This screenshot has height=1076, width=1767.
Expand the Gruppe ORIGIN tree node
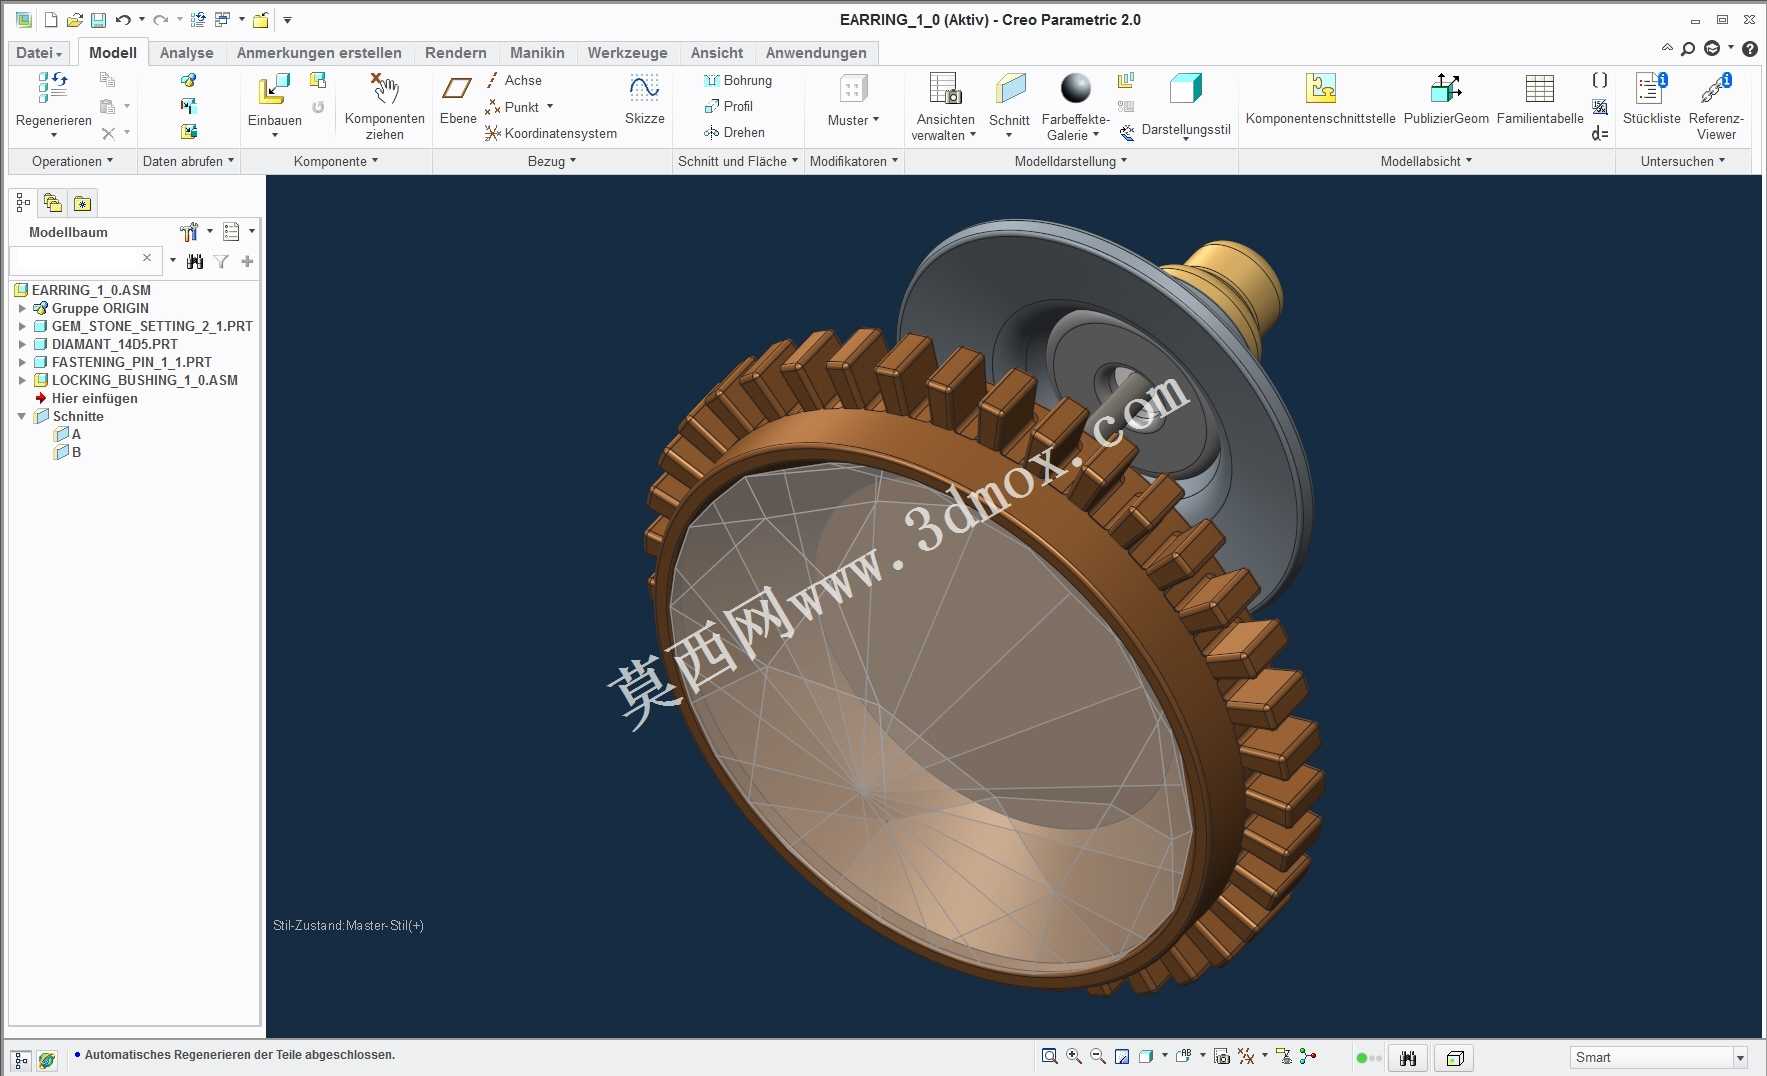click(22, 308)
